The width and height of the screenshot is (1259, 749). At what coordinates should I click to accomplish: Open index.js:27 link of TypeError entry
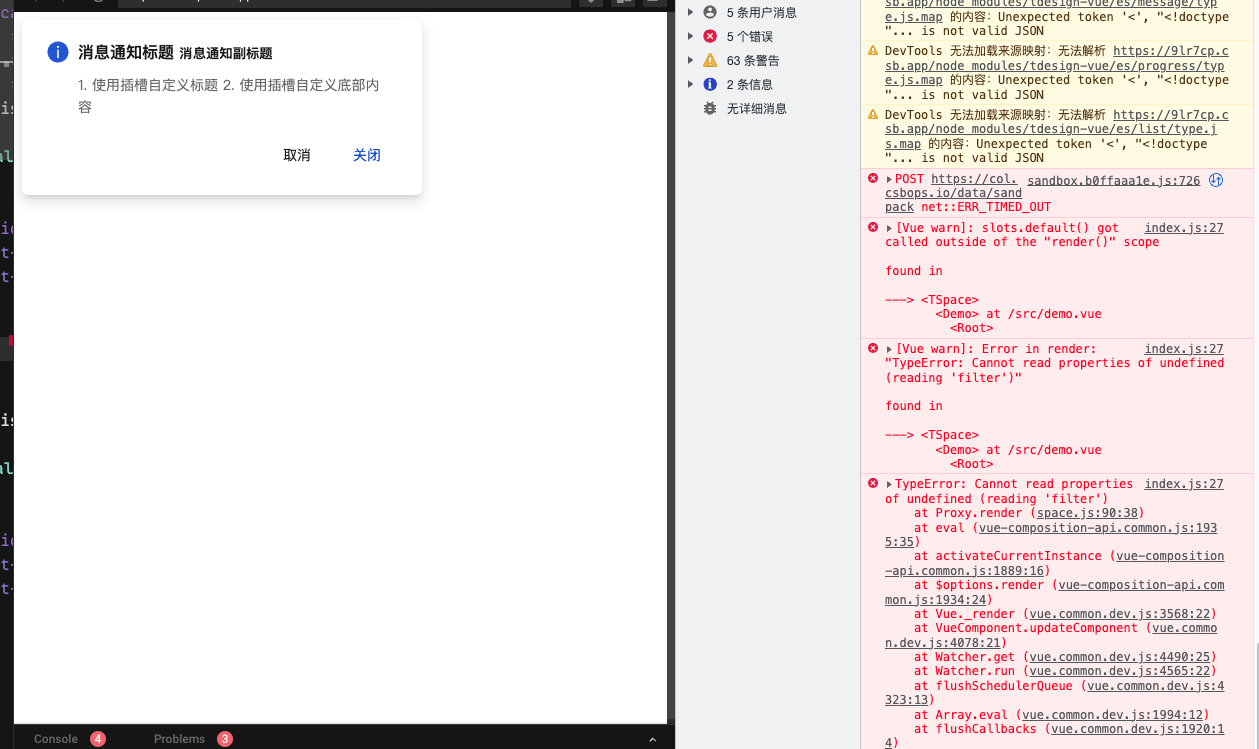point(1184,484)
